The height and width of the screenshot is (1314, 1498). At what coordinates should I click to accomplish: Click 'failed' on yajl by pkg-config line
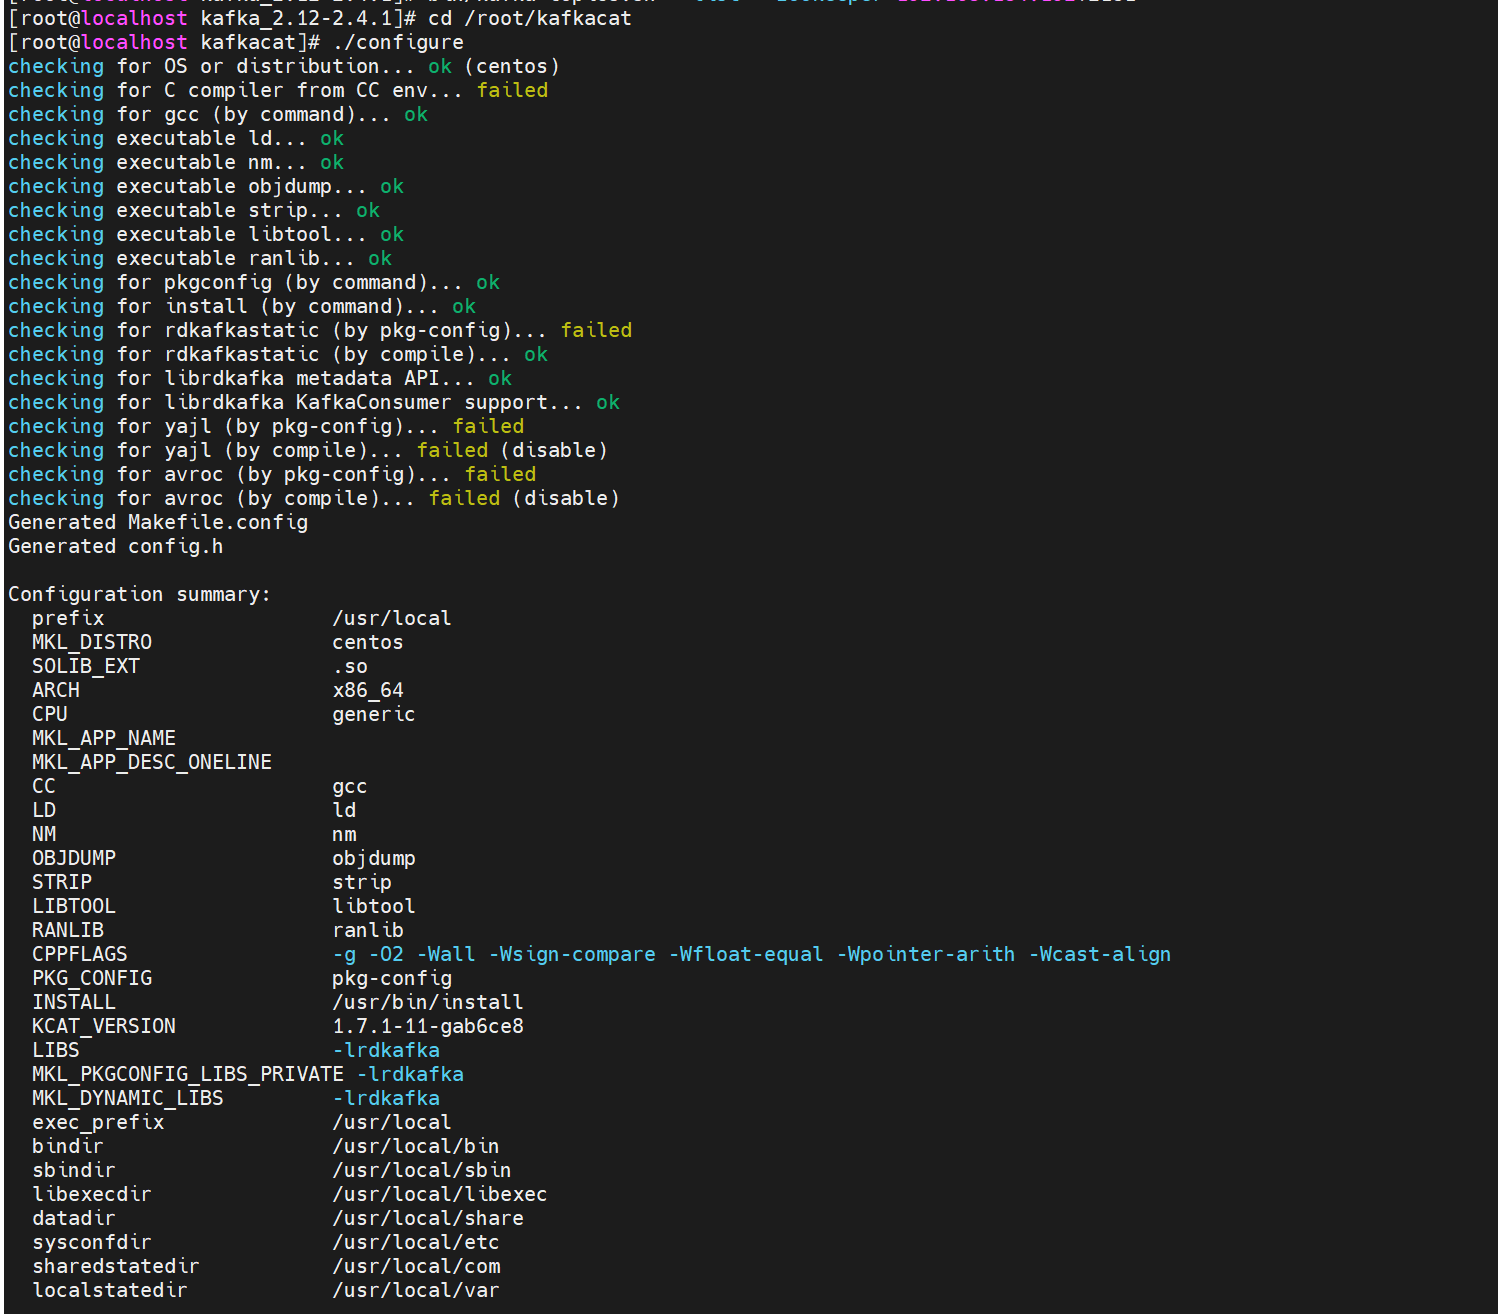coord(488,426)
